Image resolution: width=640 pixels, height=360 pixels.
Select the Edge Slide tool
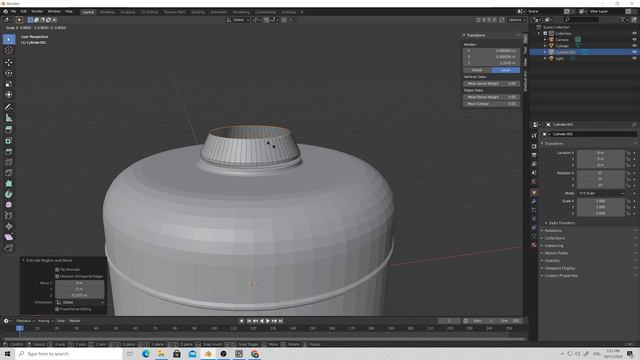tap(9, 216)
